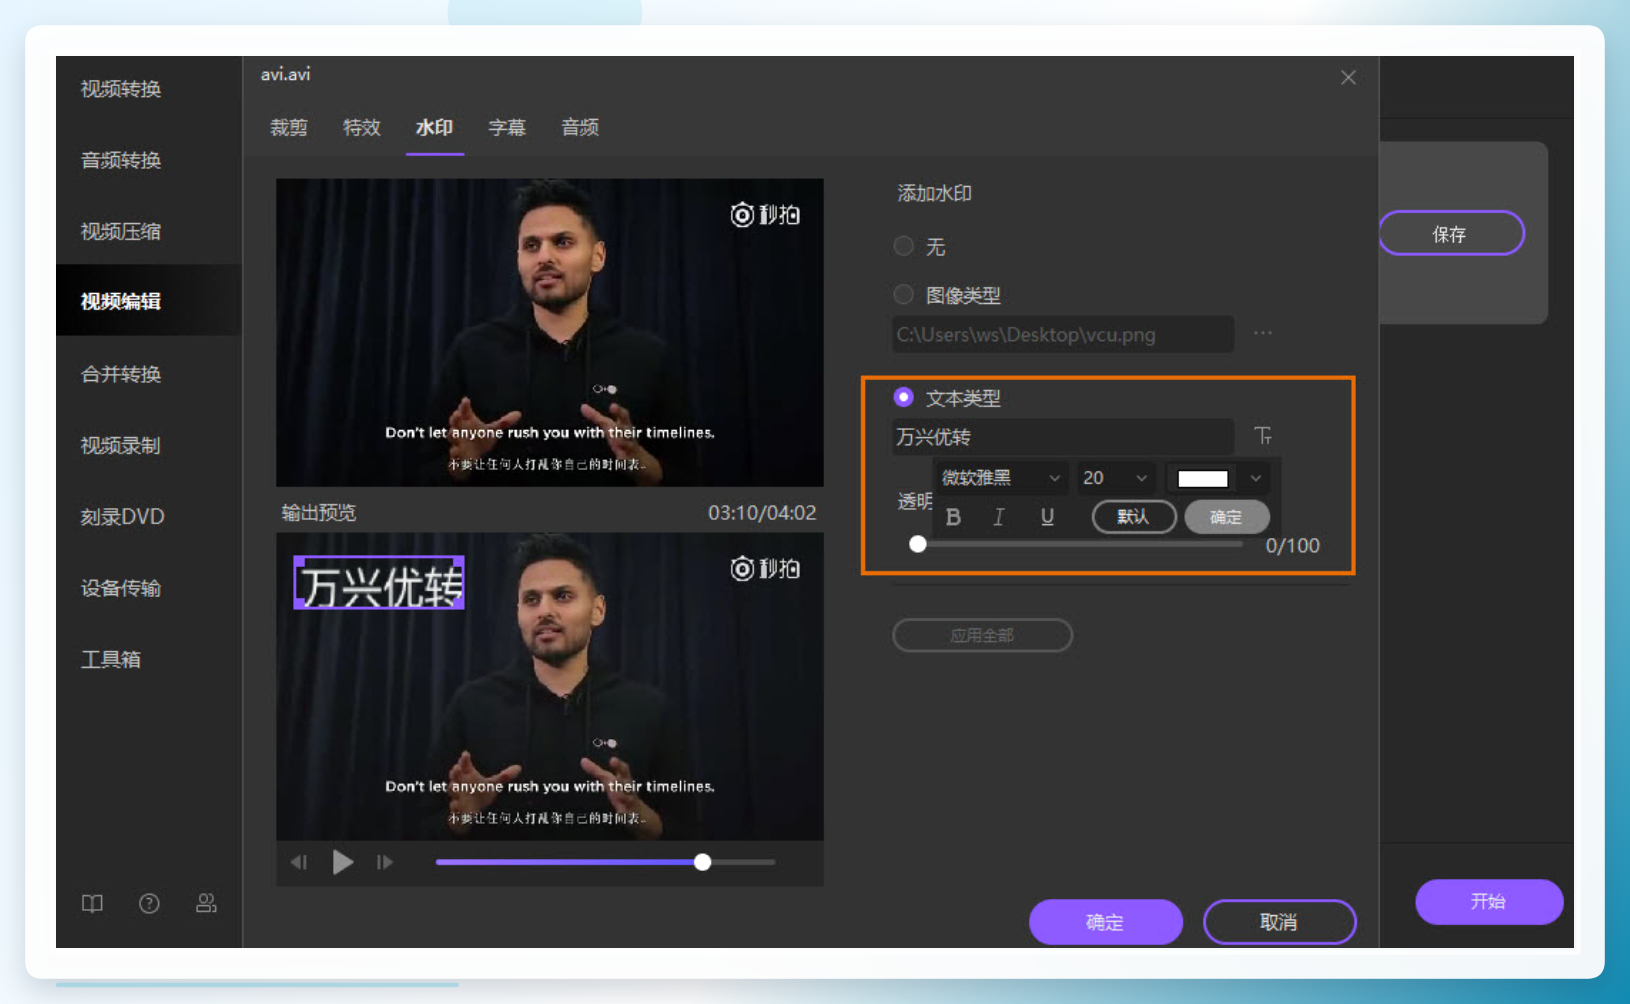The height and width of the screenshot is (1004, 1630).
Task: Click the 默认 default font button
Action: pyautogui.click(x=1134, y=517)
